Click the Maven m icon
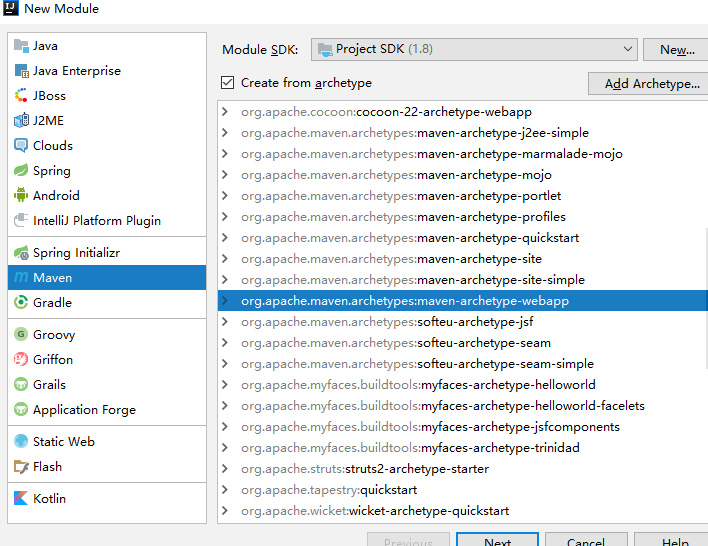 [21, 277]
